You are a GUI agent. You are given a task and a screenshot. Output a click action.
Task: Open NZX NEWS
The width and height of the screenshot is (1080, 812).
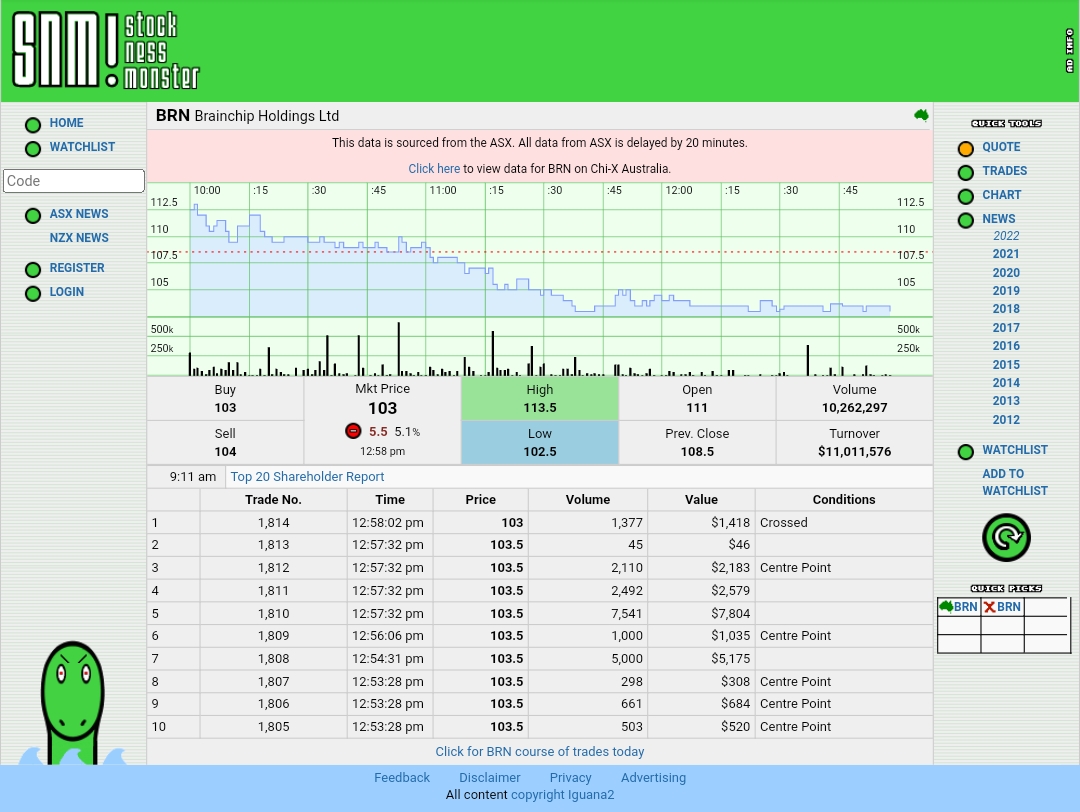coord(79,238)
